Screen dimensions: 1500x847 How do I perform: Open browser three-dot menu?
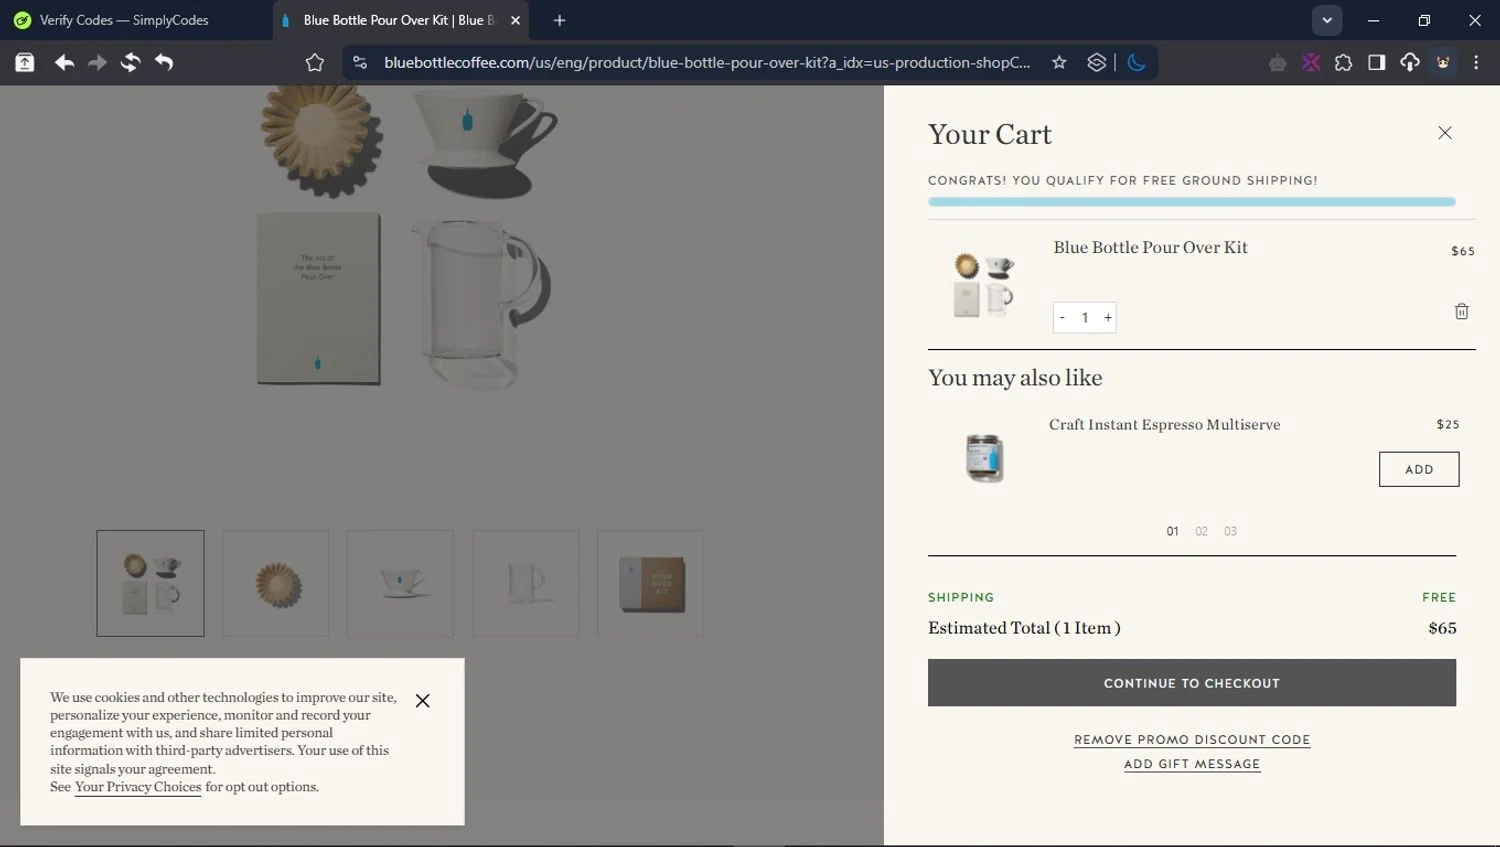(x=1476, y=62)
